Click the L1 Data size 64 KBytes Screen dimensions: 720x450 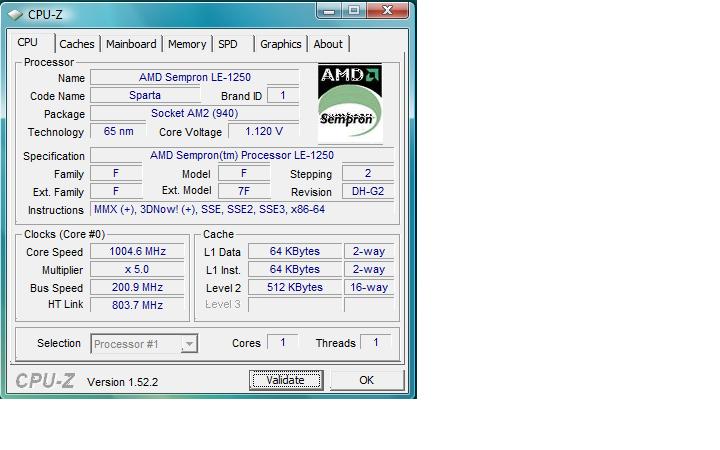tap(295, 251)
